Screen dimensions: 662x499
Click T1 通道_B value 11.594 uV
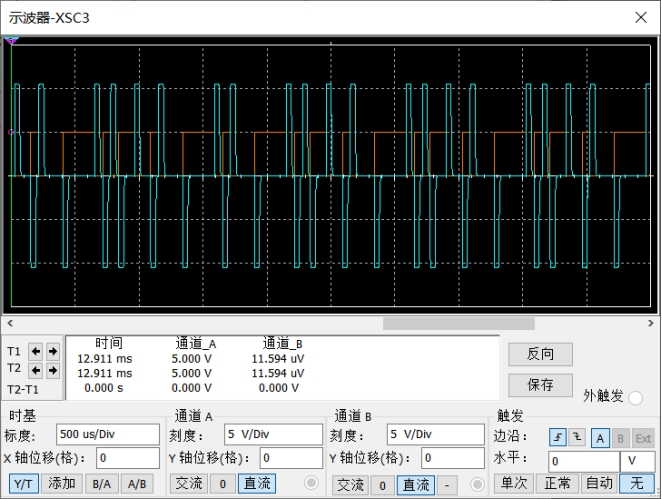pos(278,359)
